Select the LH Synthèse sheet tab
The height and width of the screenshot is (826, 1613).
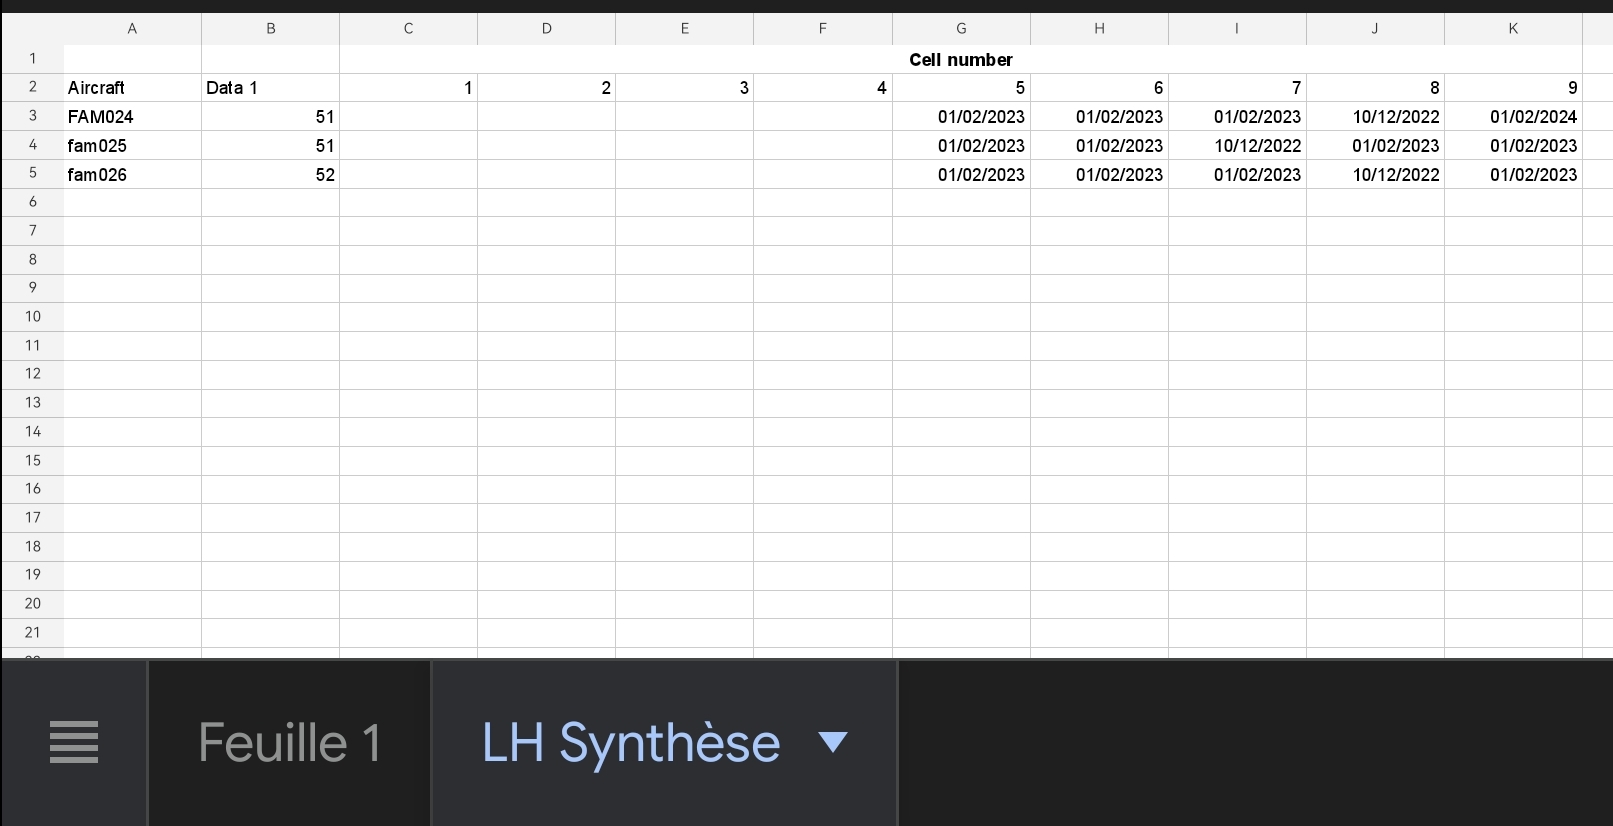664,743
